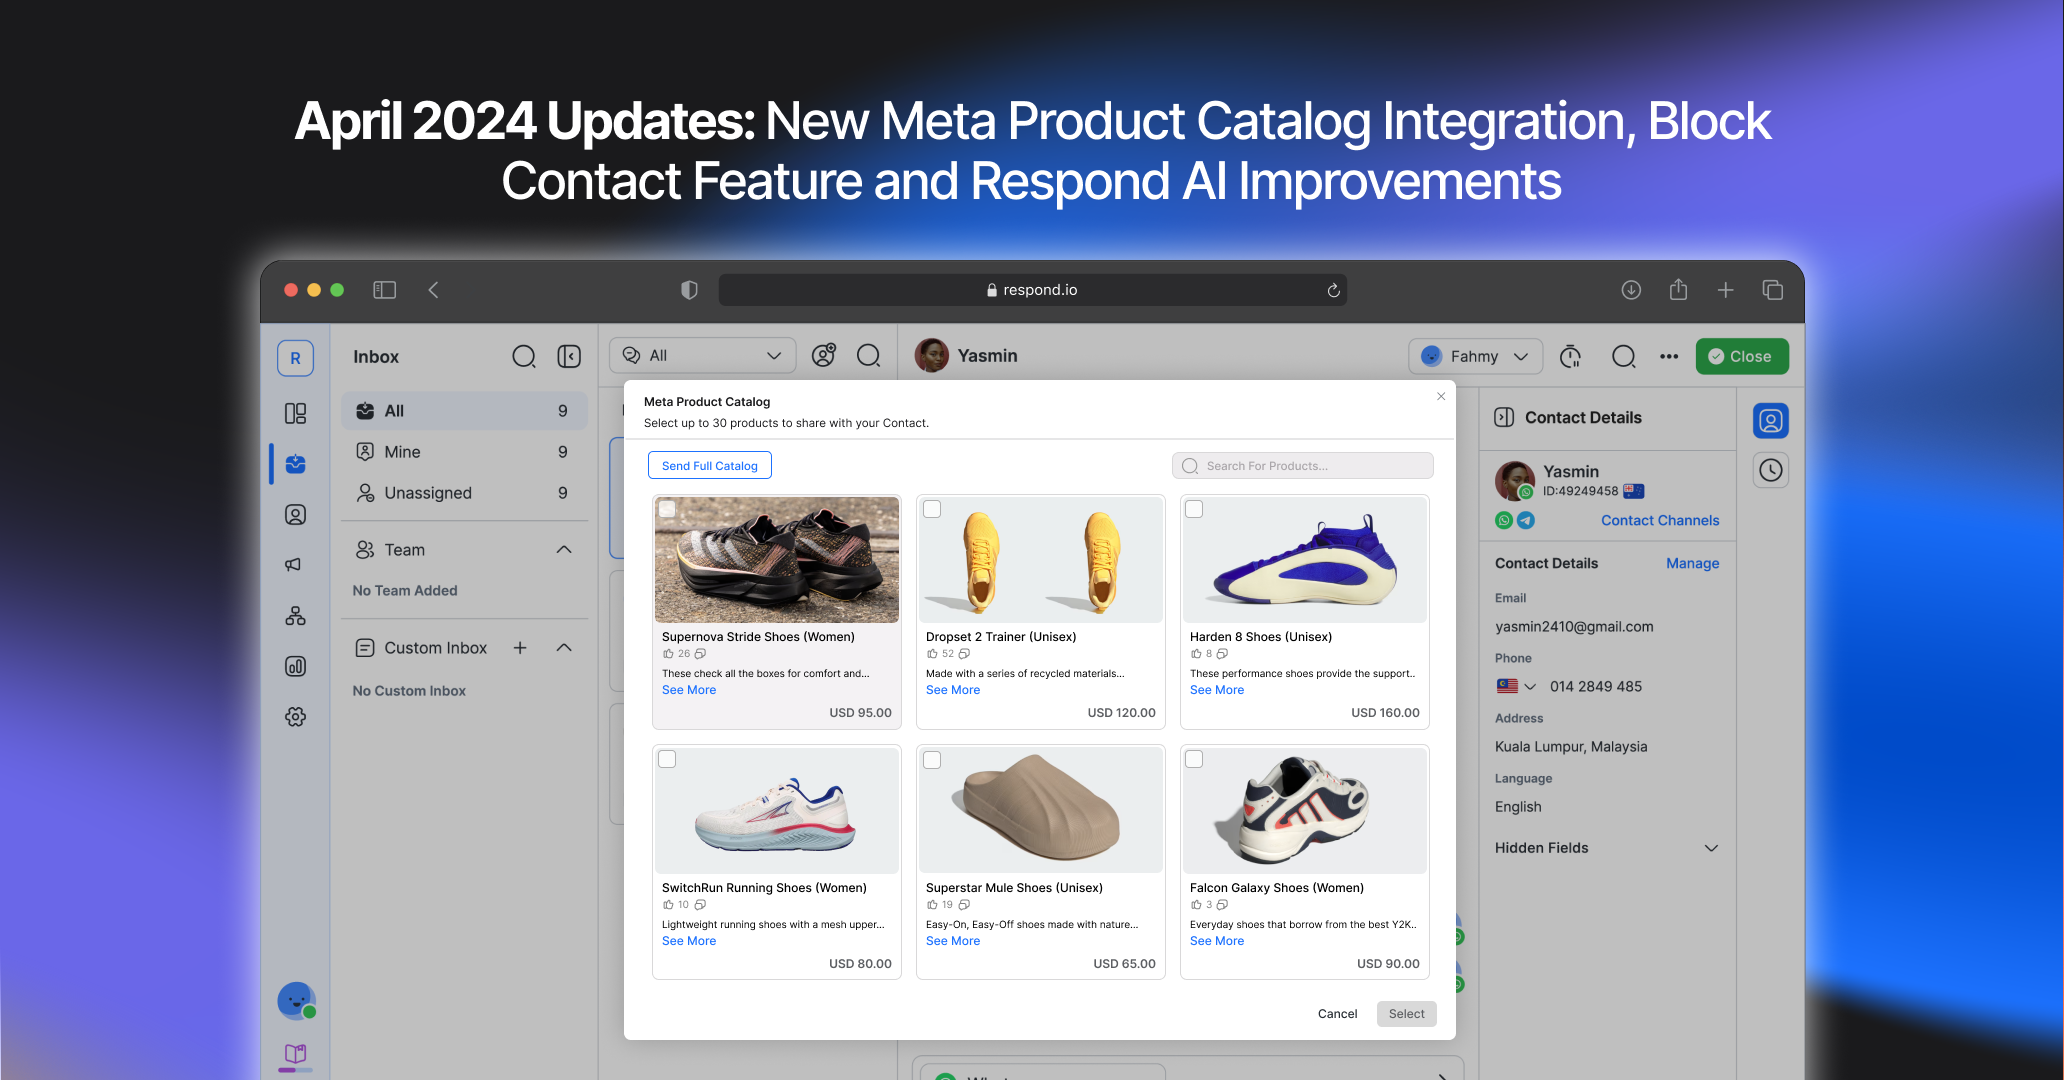Collapse the Custom Inbox section chevron

tap(564, 648)
